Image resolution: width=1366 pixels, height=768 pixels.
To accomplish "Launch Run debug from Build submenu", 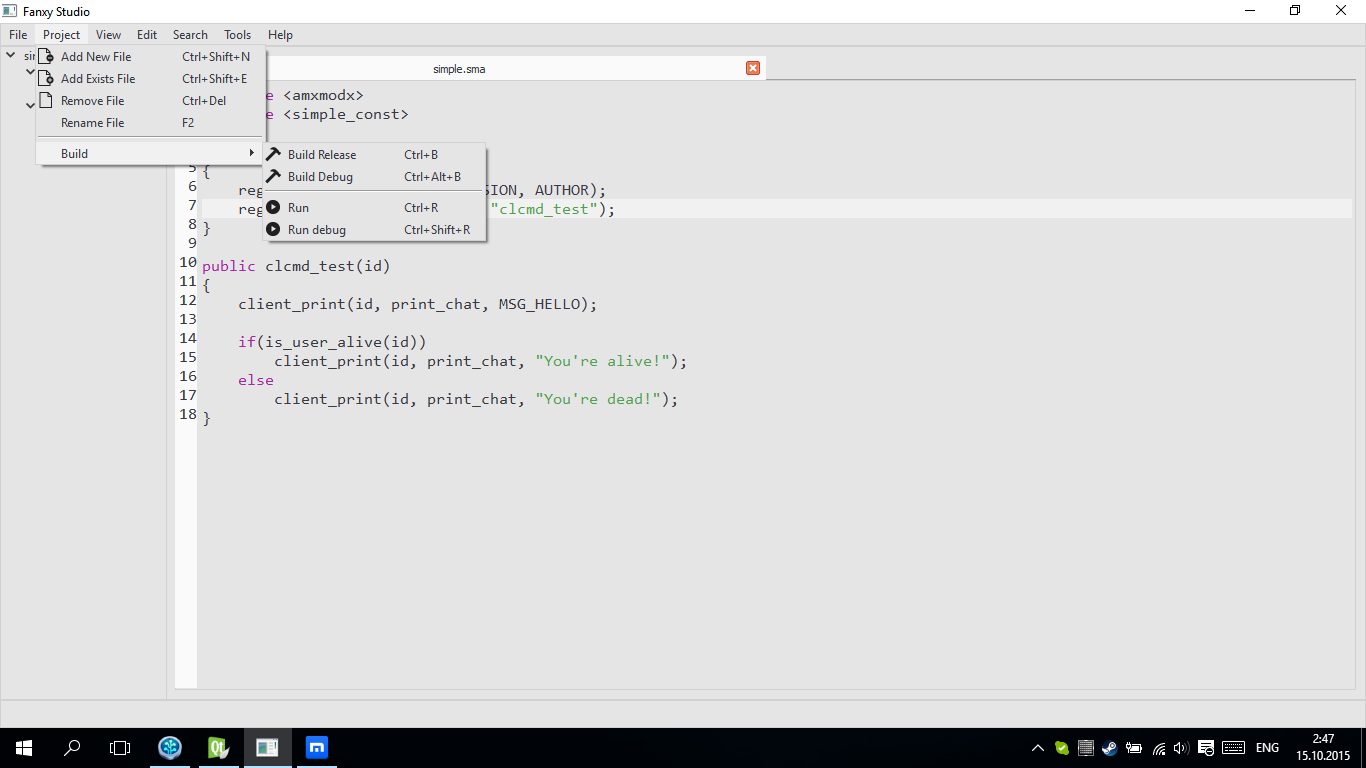I will click(374, 230).
